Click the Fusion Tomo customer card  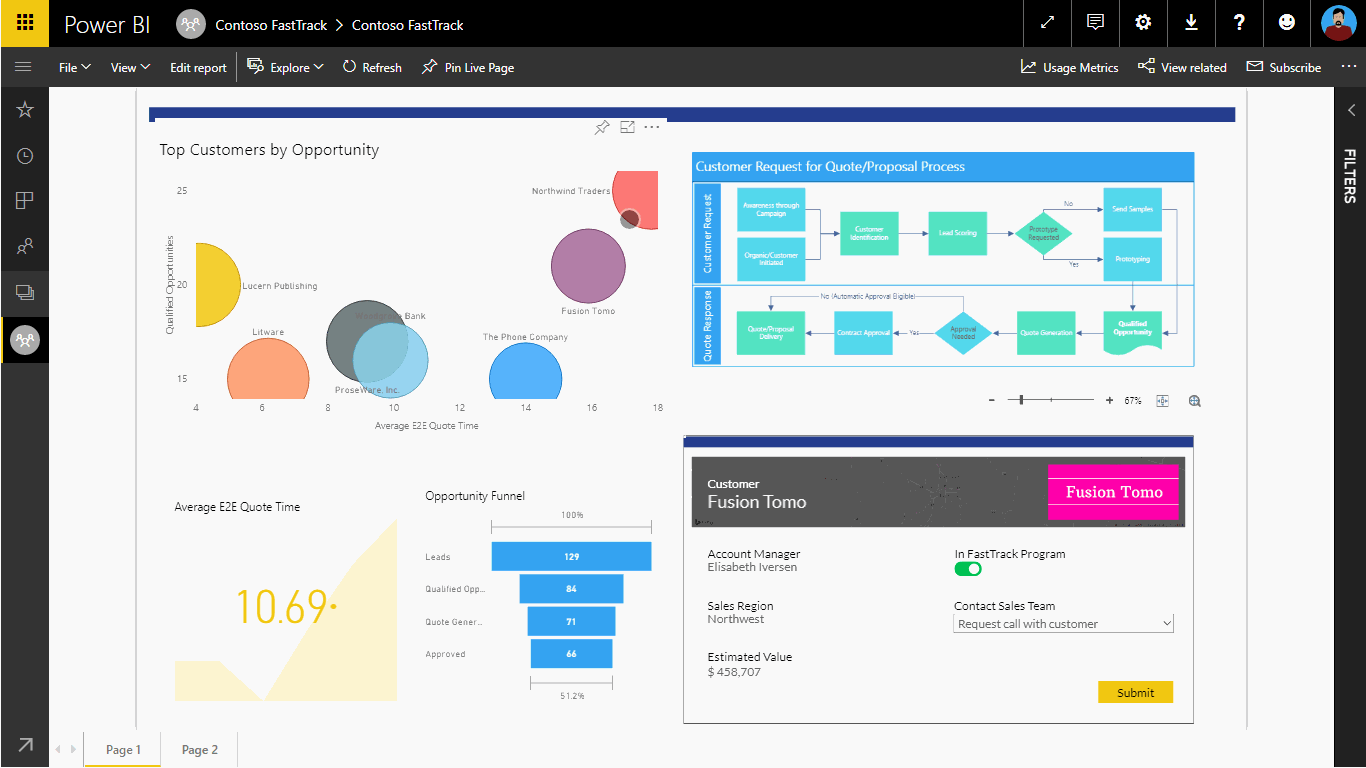1113,491
